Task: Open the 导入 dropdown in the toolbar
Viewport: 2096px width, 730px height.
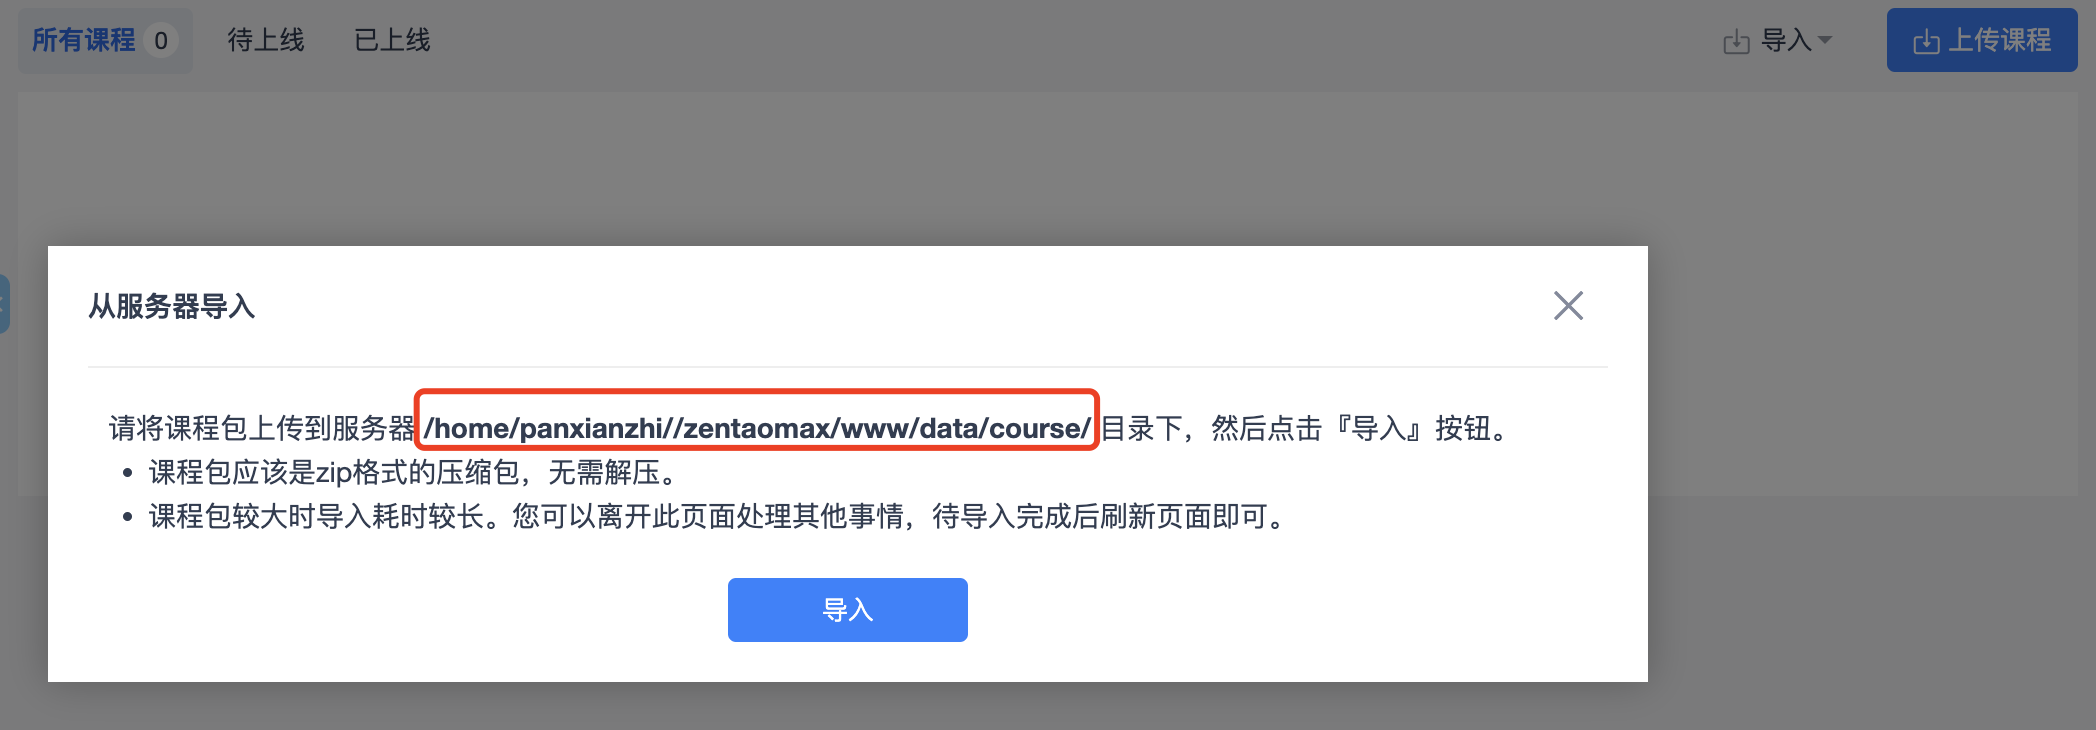Action: pos(1778,41)
